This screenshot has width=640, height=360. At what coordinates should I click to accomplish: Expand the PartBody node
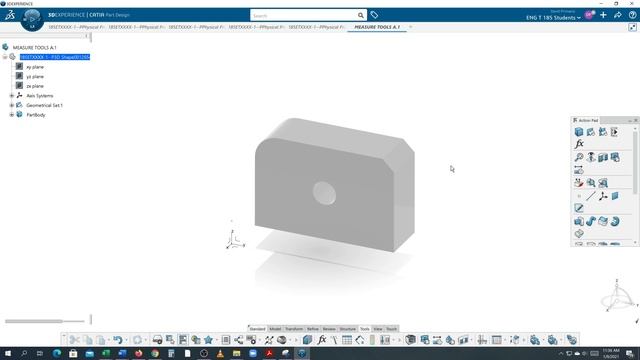pyautogui.click(x=12, y=115)
